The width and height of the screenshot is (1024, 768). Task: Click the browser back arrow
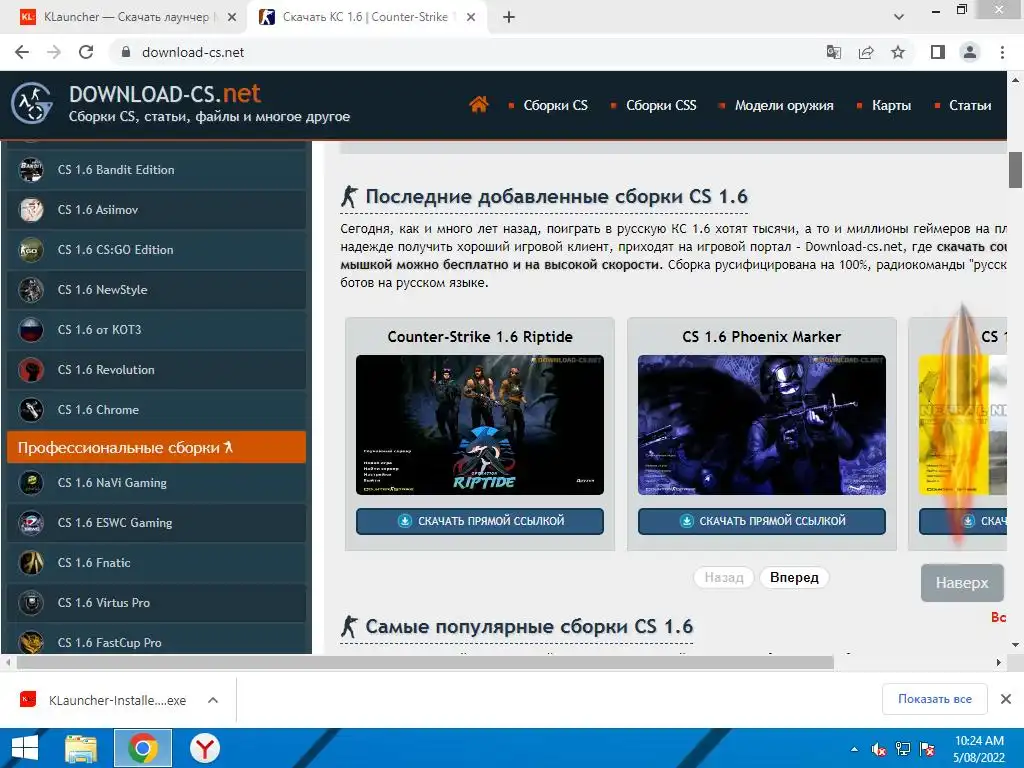(22, 52)
